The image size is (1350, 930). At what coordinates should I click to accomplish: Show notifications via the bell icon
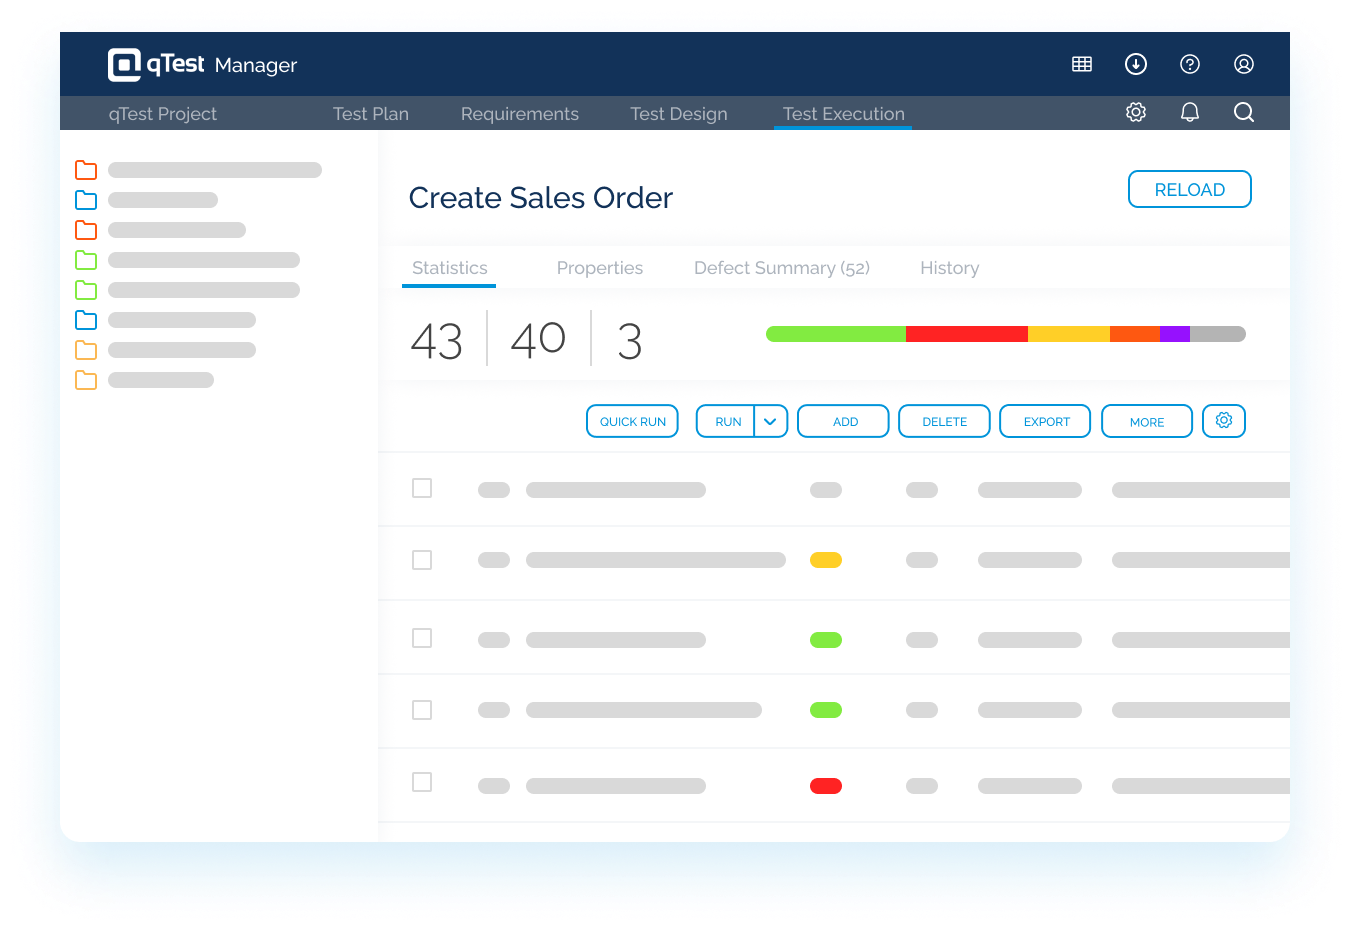[x=1189, y=112]
